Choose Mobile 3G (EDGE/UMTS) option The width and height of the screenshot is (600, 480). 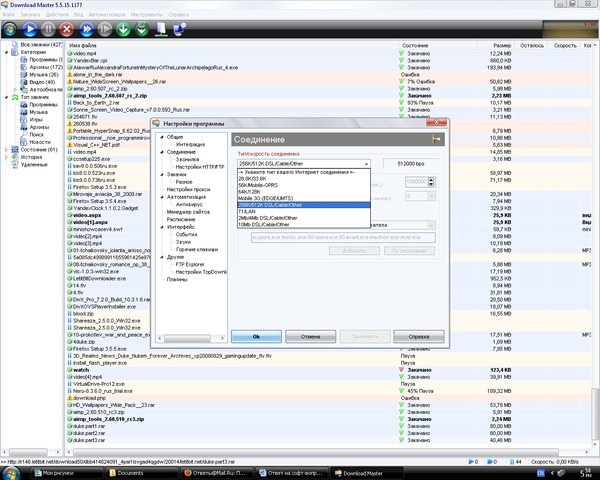[x=304, y=198]
